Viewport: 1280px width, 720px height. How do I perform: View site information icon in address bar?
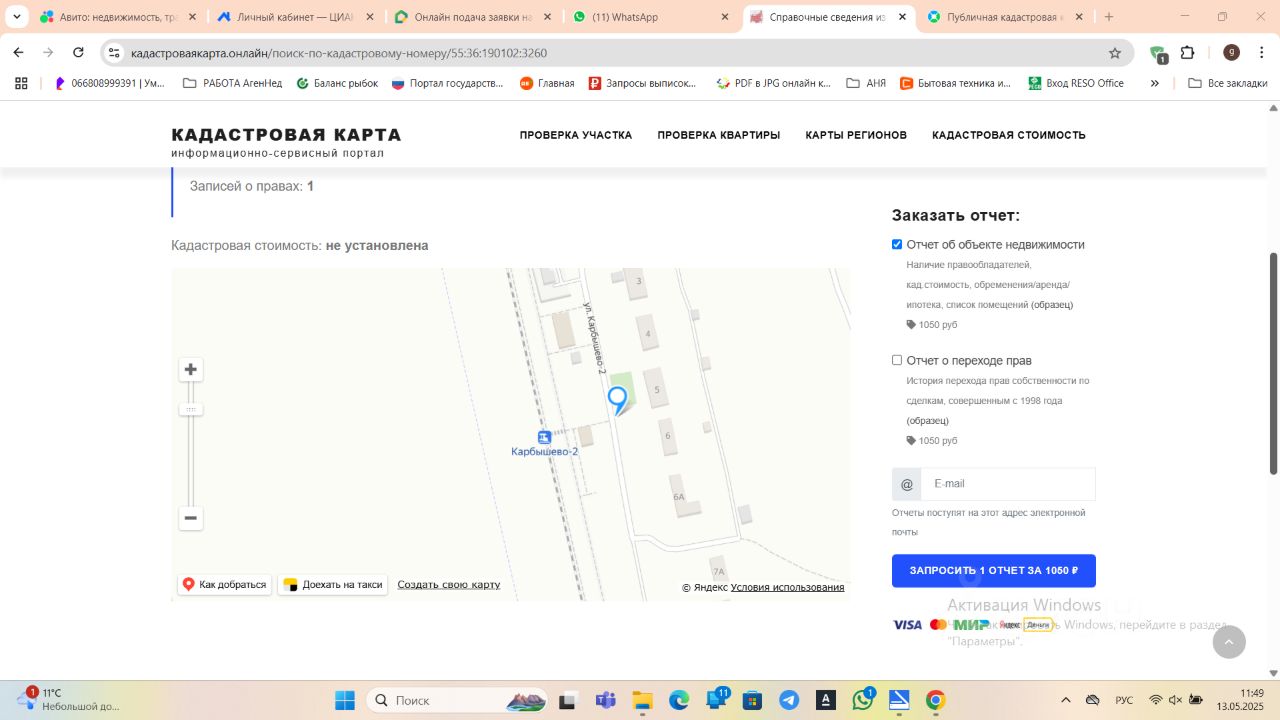click(x=114, y=53)
